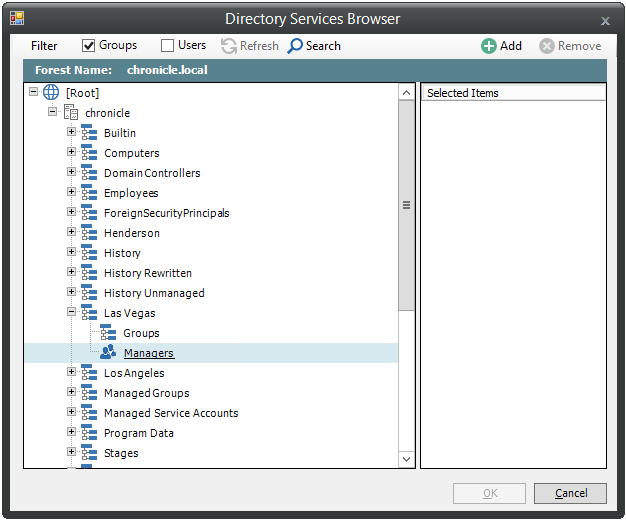This screenshot has height=520, width=626.
Task: Click the green Add plus icon
Action: 489,46
